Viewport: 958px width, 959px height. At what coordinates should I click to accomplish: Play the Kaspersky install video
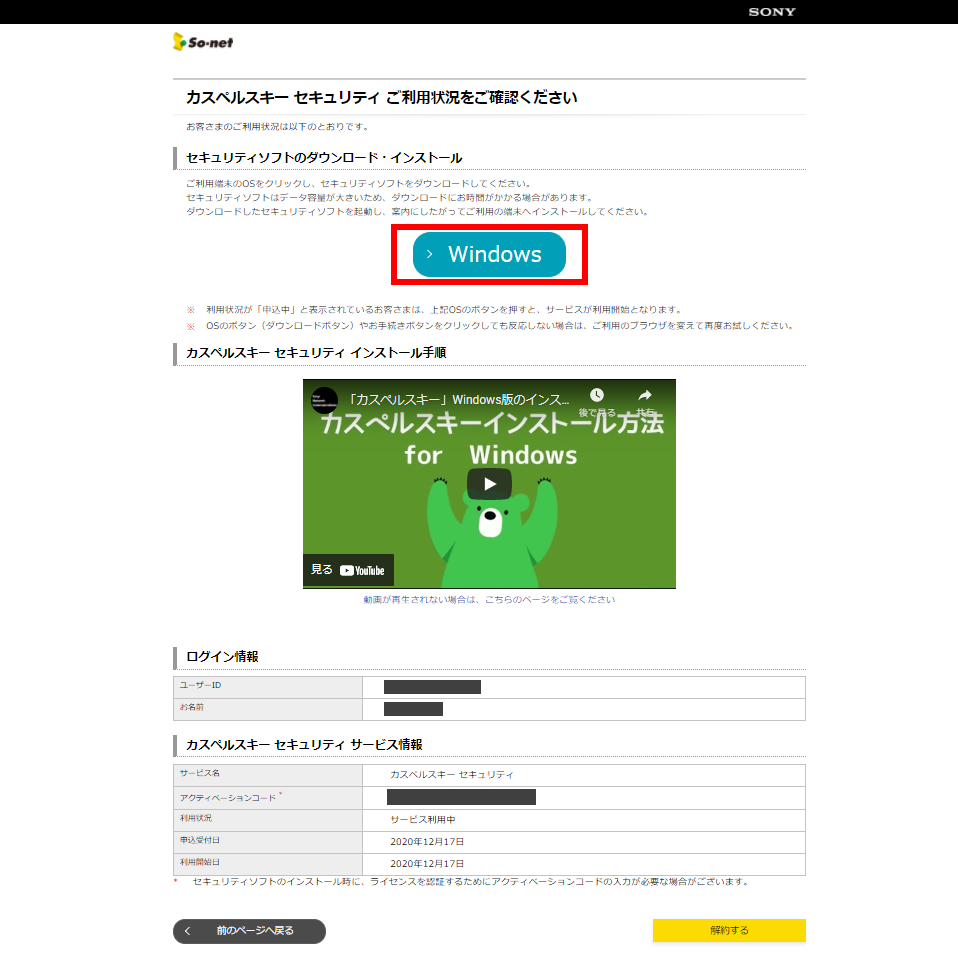pyautogui.click(x=489, y=484)
